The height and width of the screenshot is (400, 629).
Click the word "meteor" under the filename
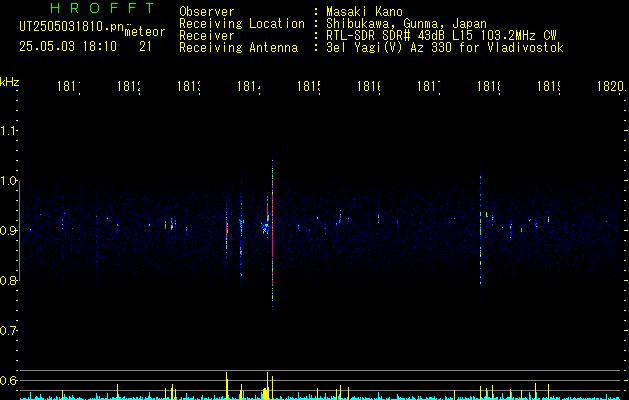(145, 32)
